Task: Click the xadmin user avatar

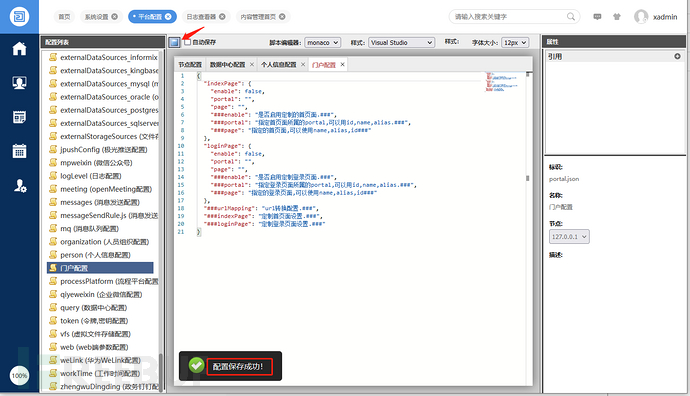Action: tap(641, 17)
